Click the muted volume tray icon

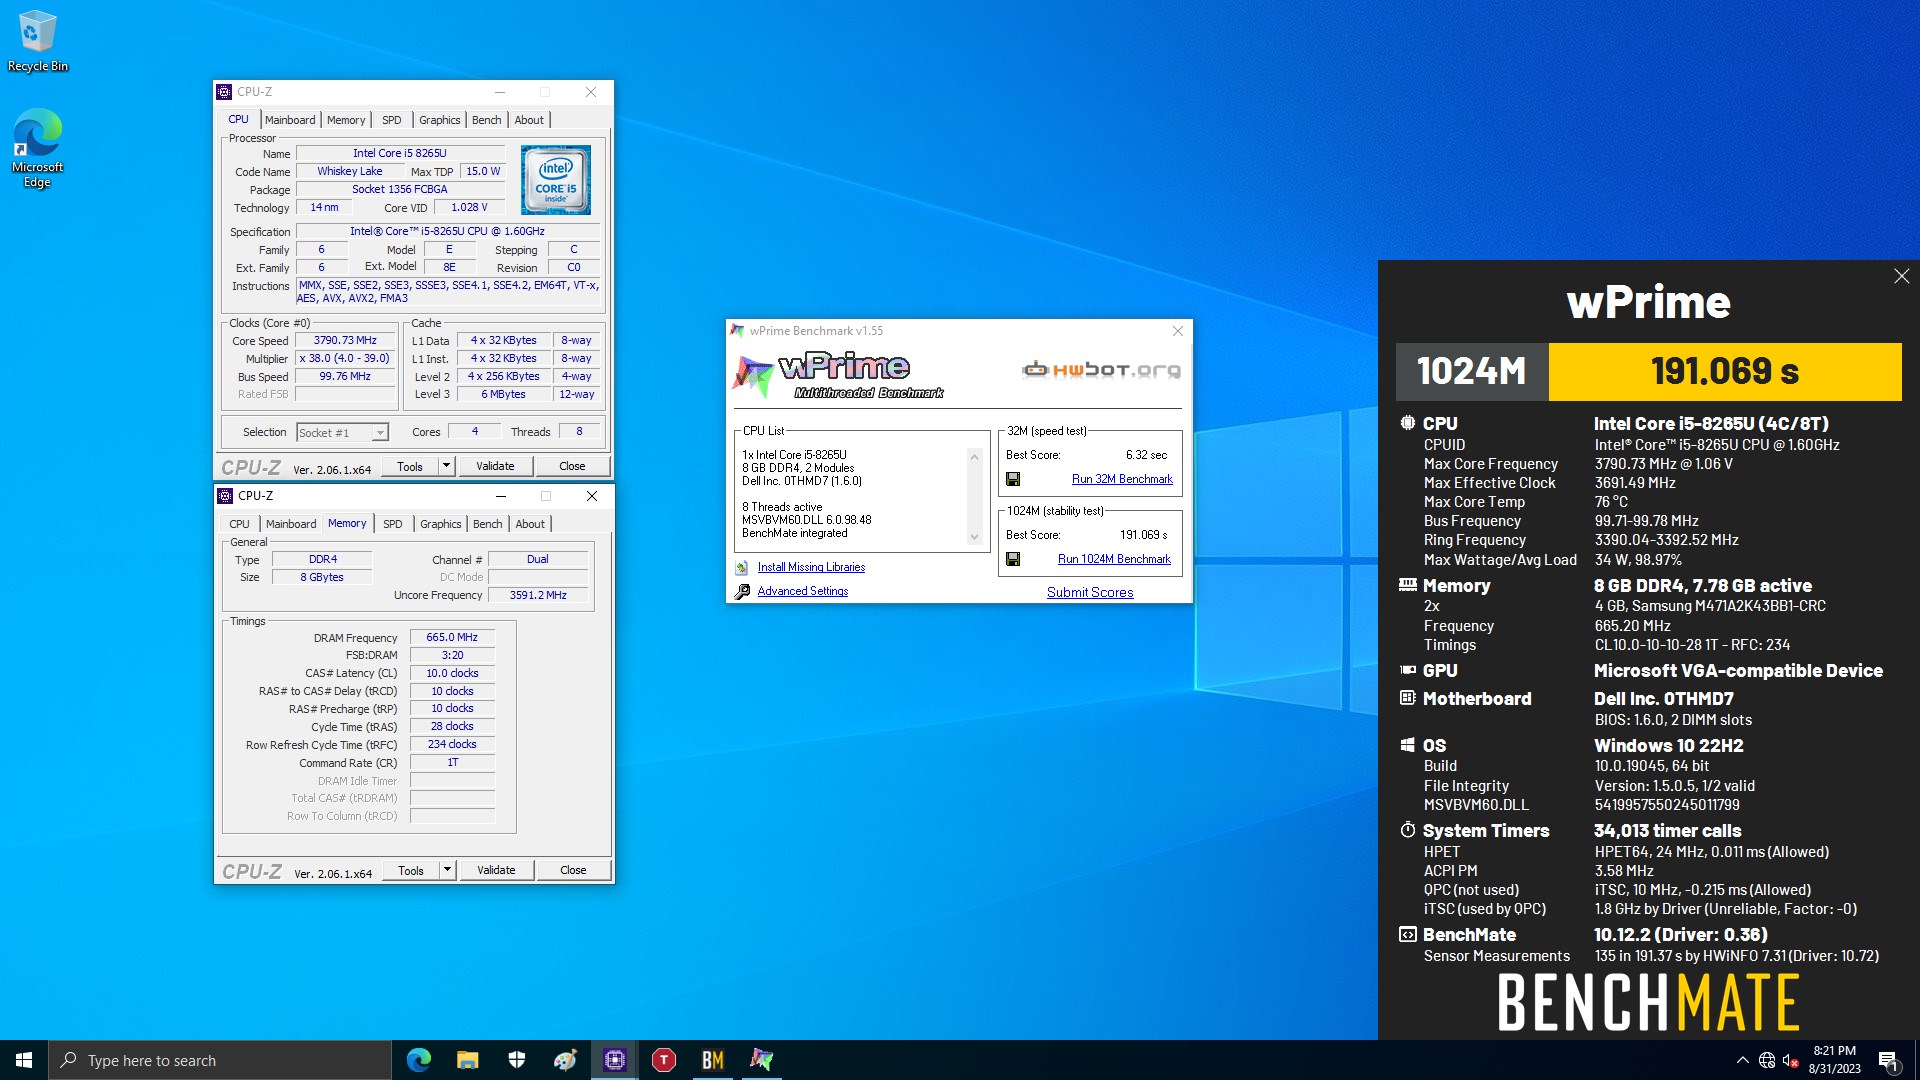(x=1791, y=1060)
